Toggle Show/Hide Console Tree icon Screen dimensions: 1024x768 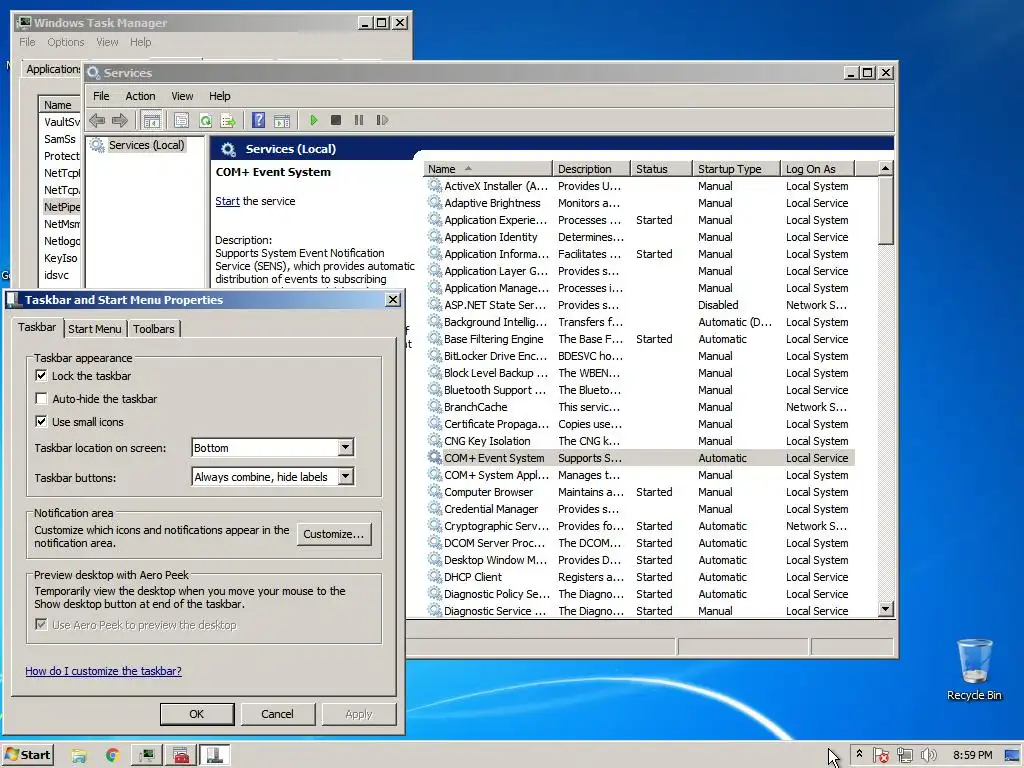pyautogui.click(x=152, y=120)
